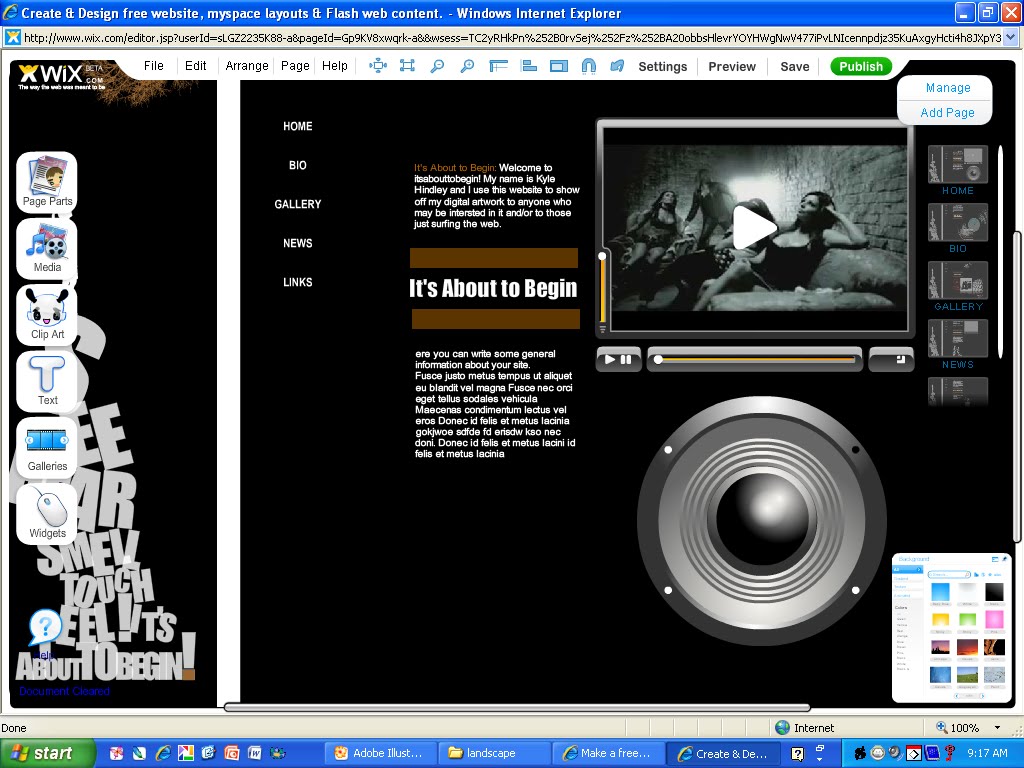Image resolution: width=1024 pixels, height=768 pixels.
Task: Play the video with the center play icon
Action: pyautogui.click(x=754, y=228)
